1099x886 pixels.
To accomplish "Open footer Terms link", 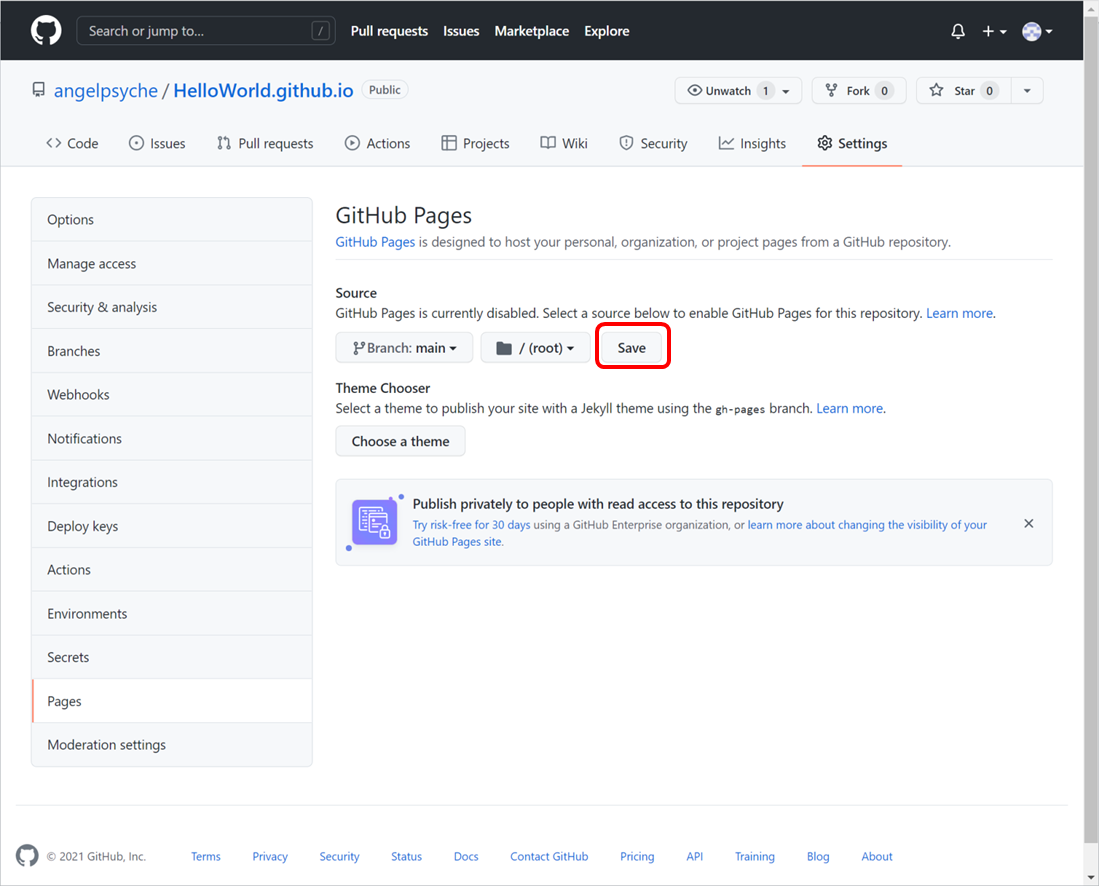I will point(205,857).
